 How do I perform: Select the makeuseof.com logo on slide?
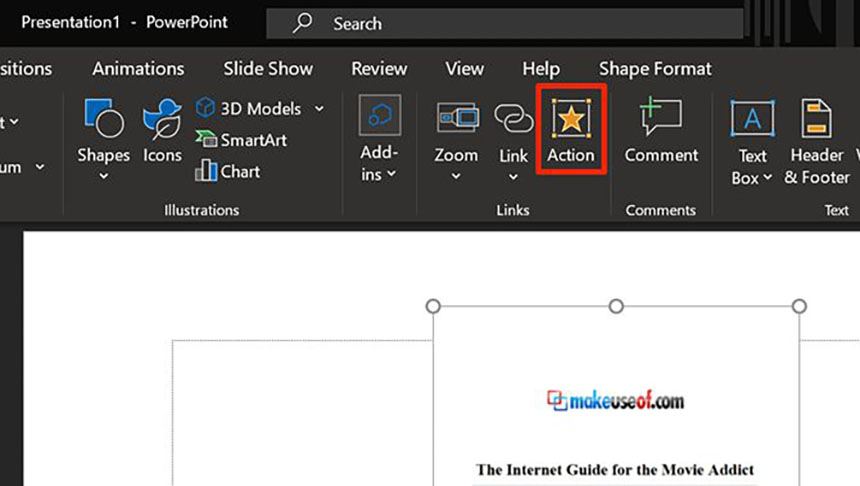616,401
